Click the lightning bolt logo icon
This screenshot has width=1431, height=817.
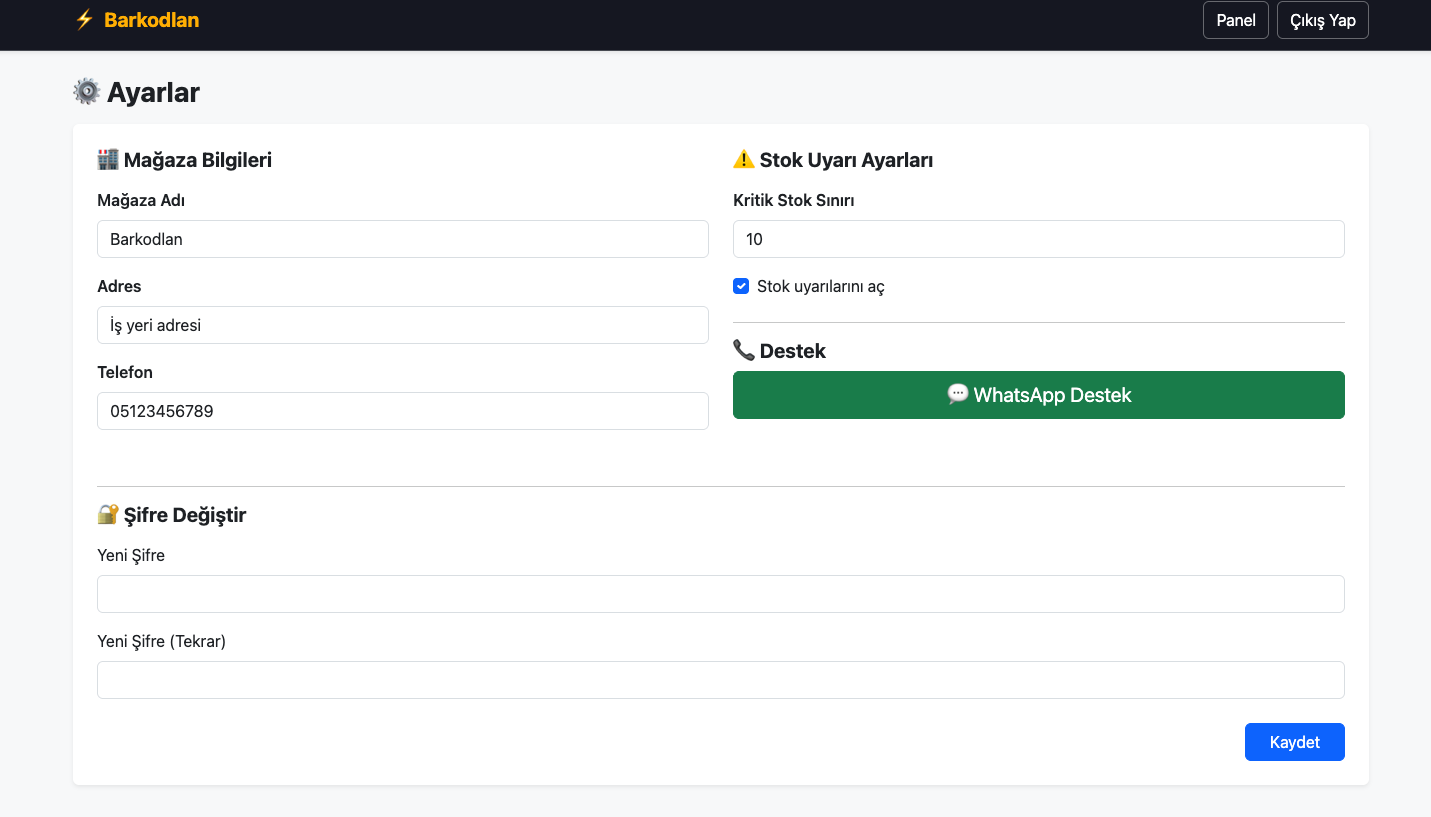(x=84, y=20)
